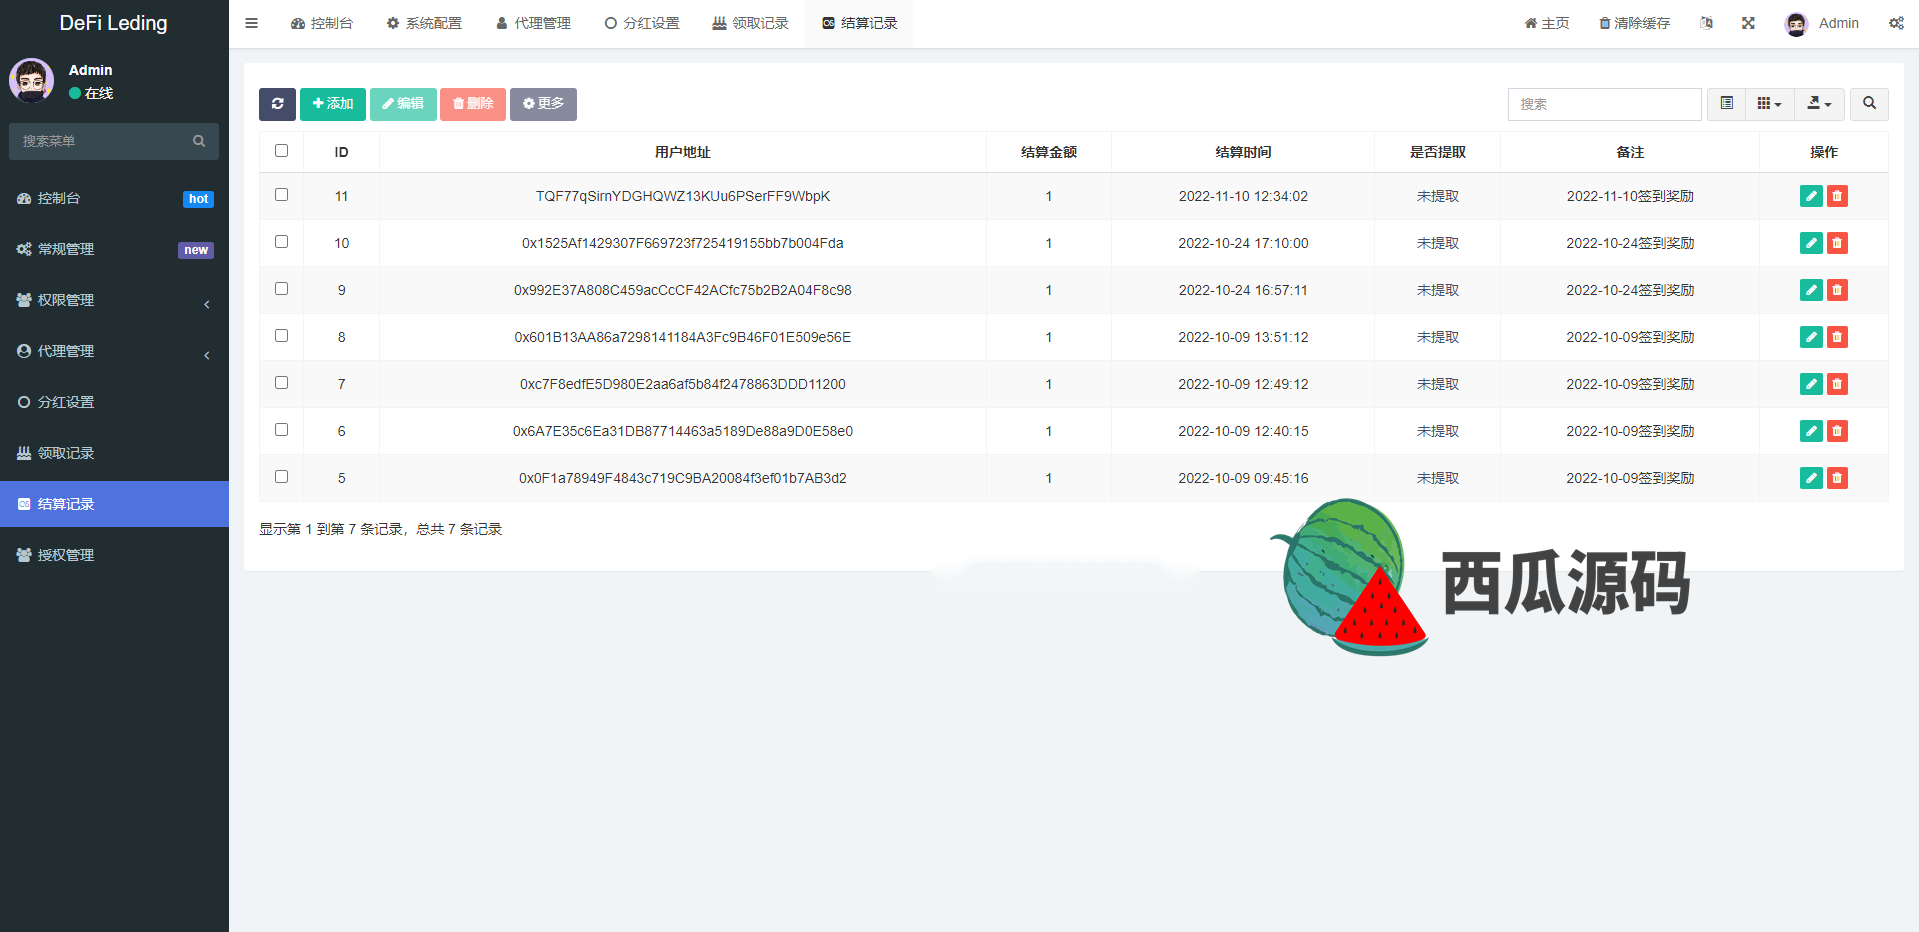This screenshot has width=1919, height=932.
Task: Edit record ID 9
Action: 1811,290
